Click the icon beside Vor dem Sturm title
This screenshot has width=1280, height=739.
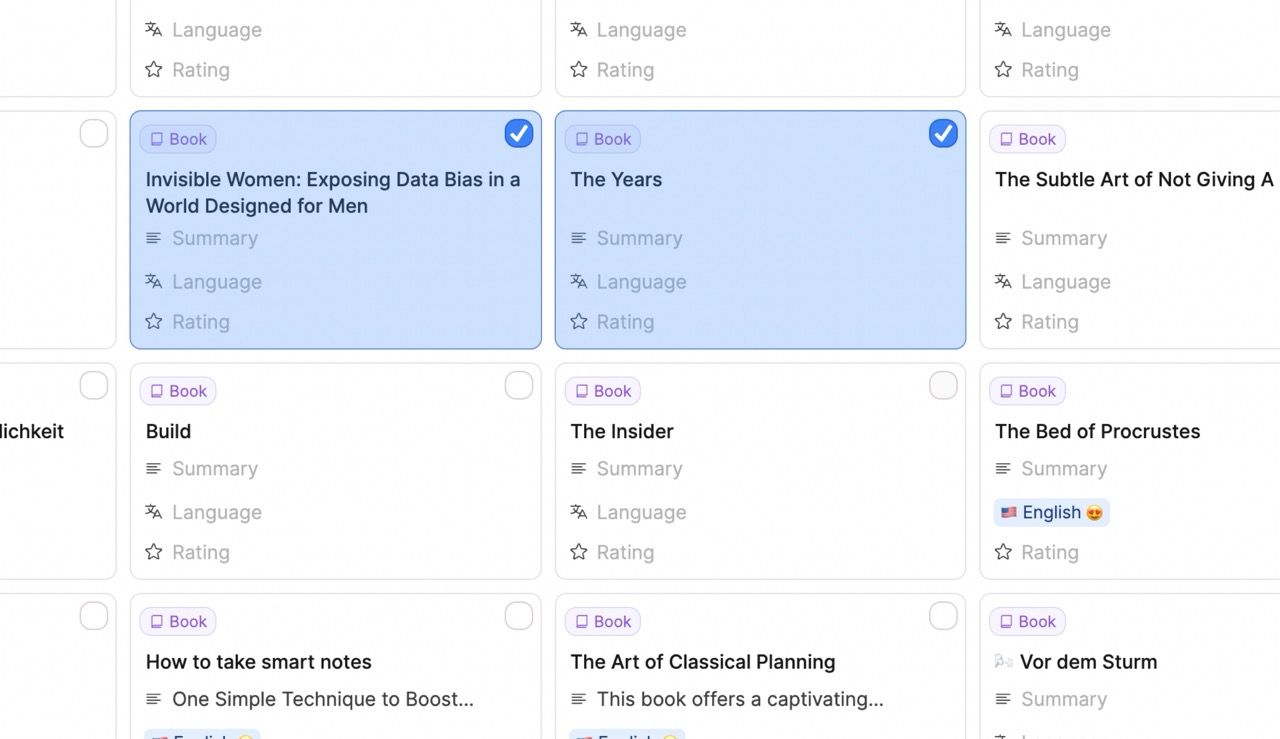tap(1003, 662)
